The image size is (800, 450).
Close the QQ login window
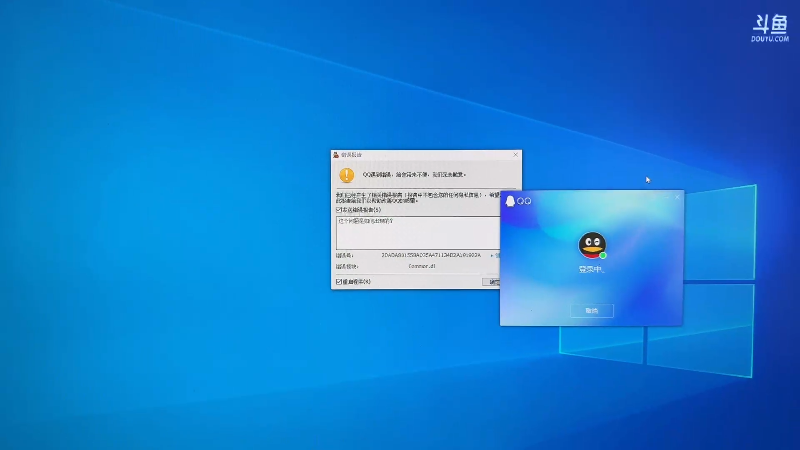pyautogui.click(x=677, y=197)
